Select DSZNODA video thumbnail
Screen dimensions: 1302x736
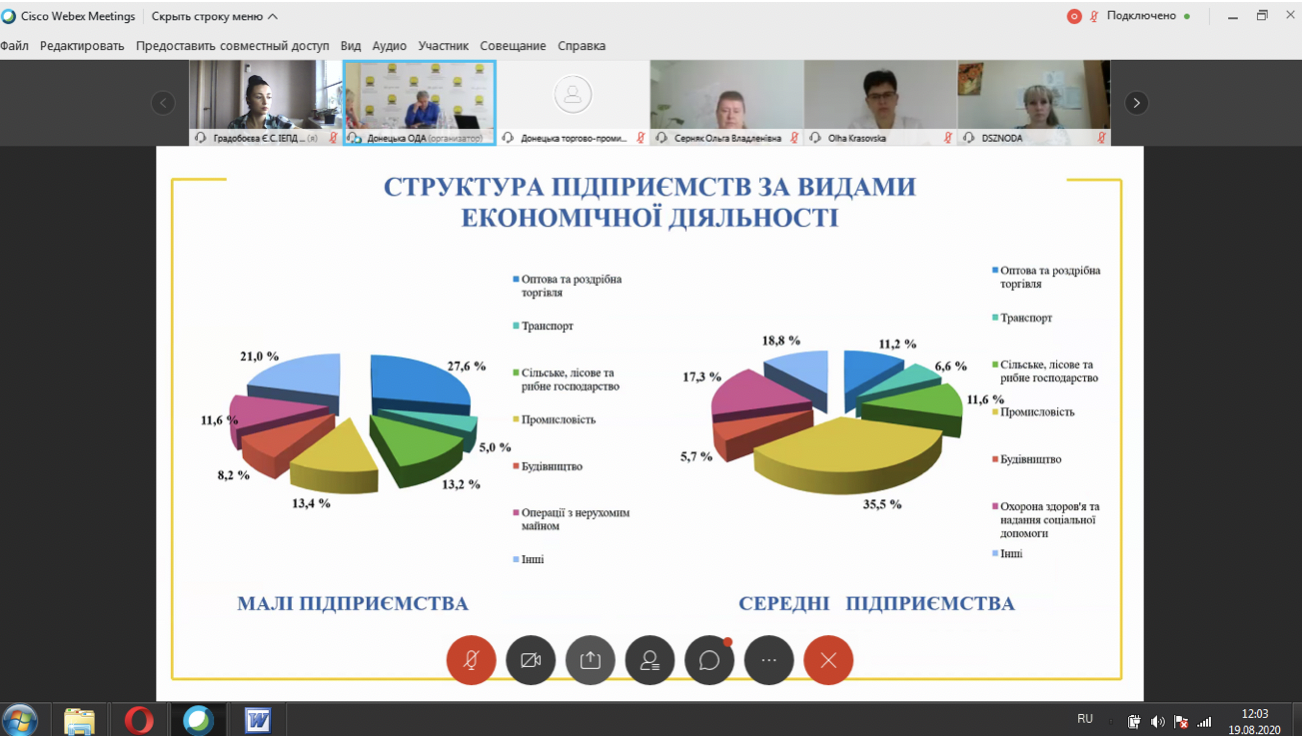pos(1034,103)
